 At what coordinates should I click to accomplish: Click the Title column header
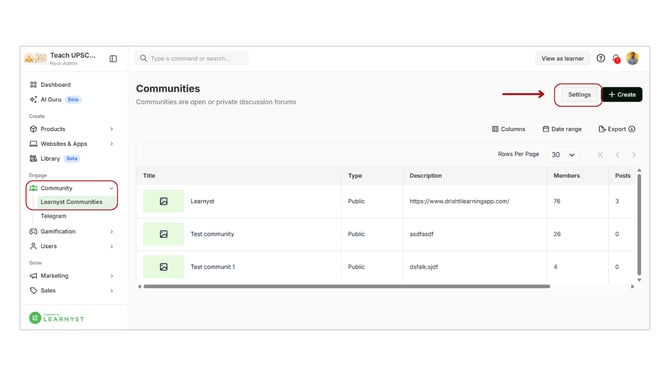tap(149, 176)
